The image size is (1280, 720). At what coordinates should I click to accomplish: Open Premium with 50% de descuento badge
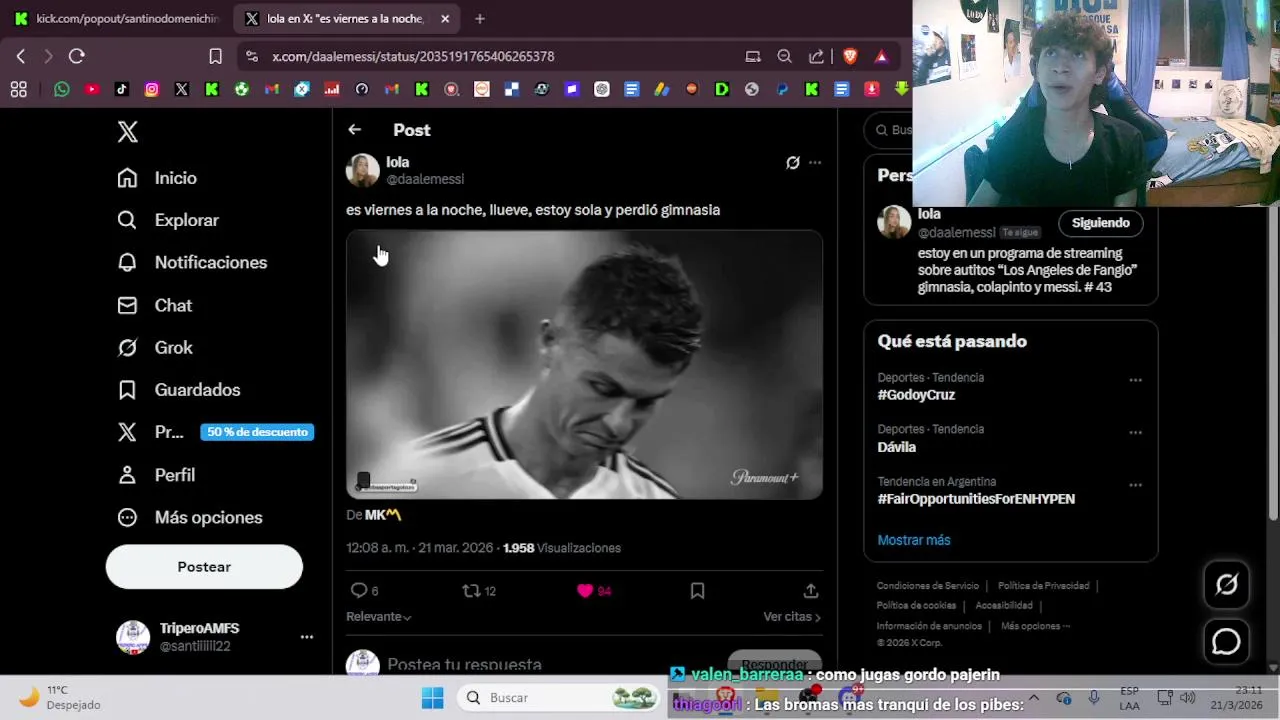pyautogui.click(x=215, y=432)
